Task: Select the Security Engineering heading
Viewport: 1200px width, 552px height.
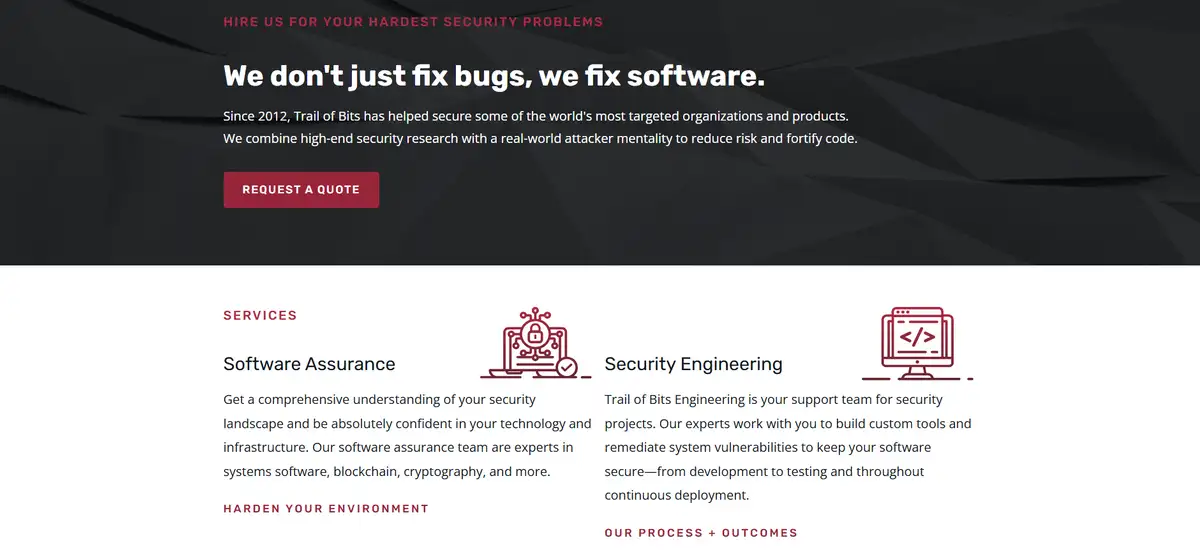Action: tap(693, 364)
